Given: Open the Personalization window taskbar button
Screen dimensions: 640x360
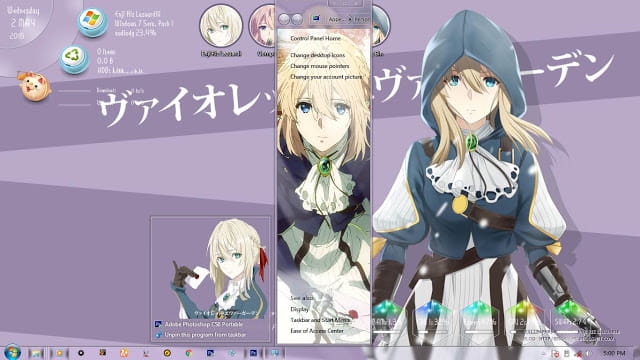Looking at the screenshot, I should (x=275, y=353).
